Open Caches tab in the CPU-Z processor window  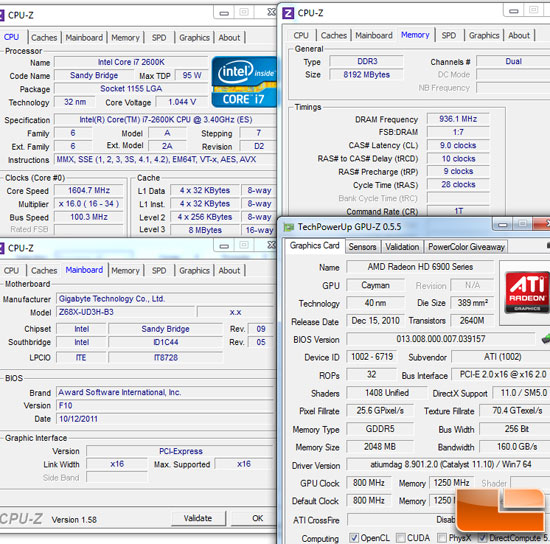(x=44, y=38)
